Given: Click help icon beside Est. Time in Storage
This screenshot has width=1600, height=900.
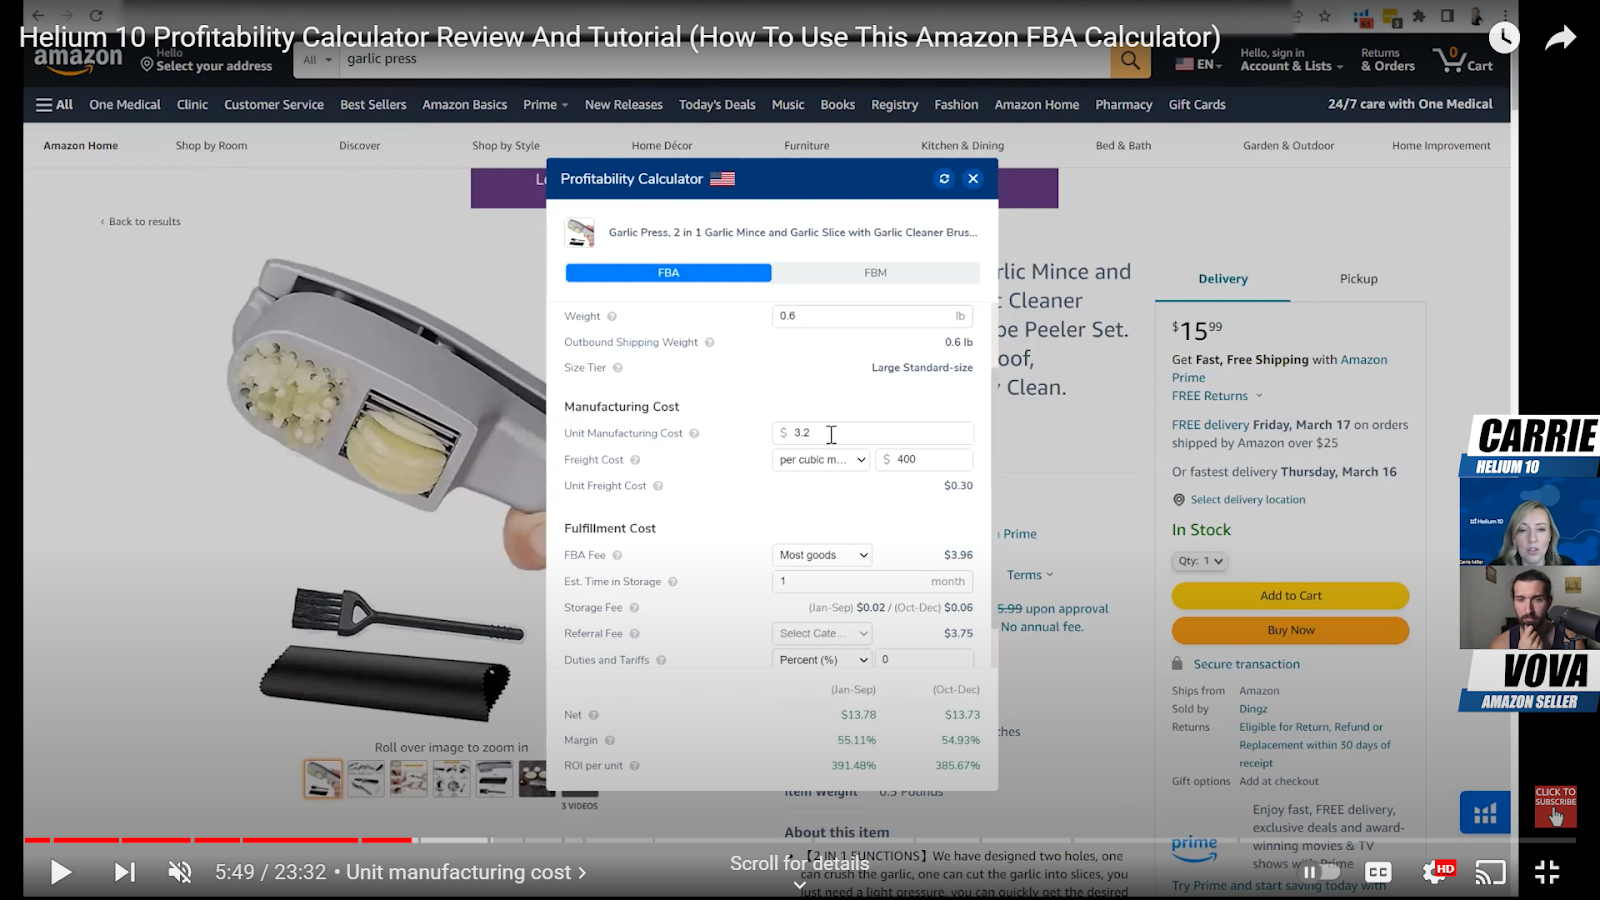Looking at the screenshot, I should click(673, 582).
